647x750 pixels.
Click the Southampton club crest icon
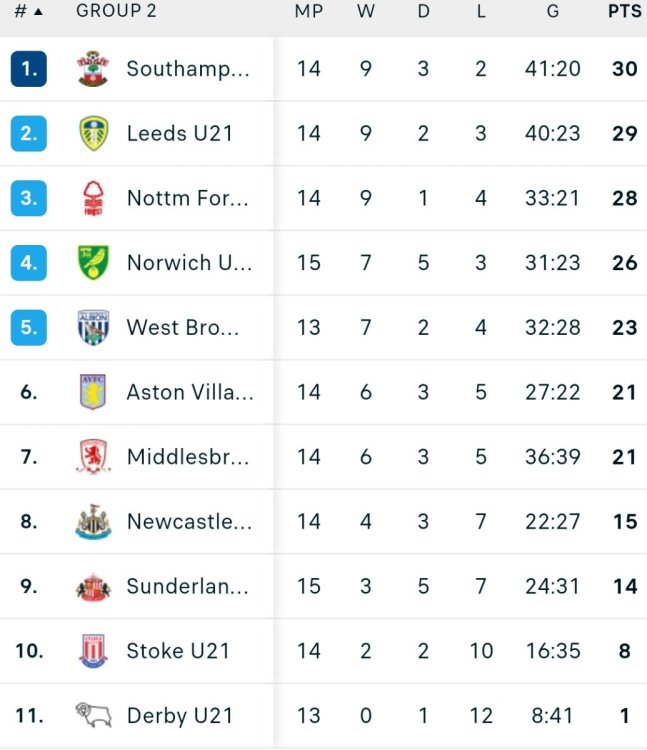point(93,69)
